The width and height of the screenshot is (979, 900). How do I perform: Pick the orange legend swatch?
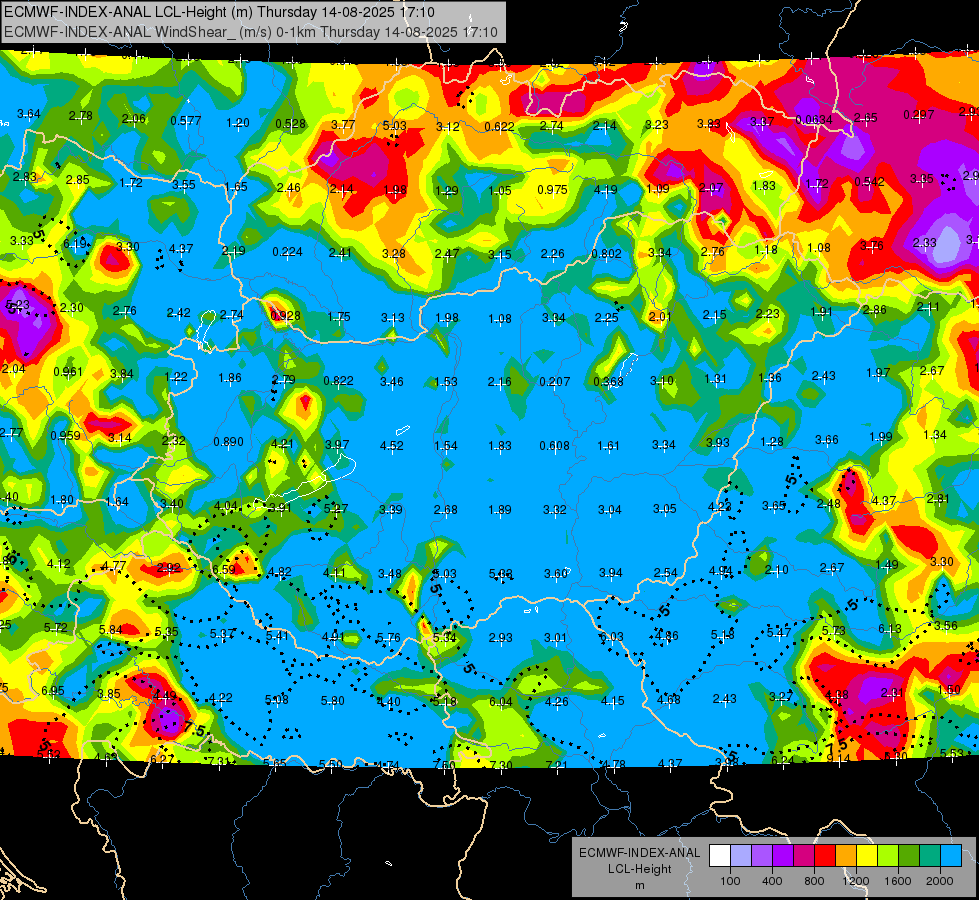coord(846,856)
